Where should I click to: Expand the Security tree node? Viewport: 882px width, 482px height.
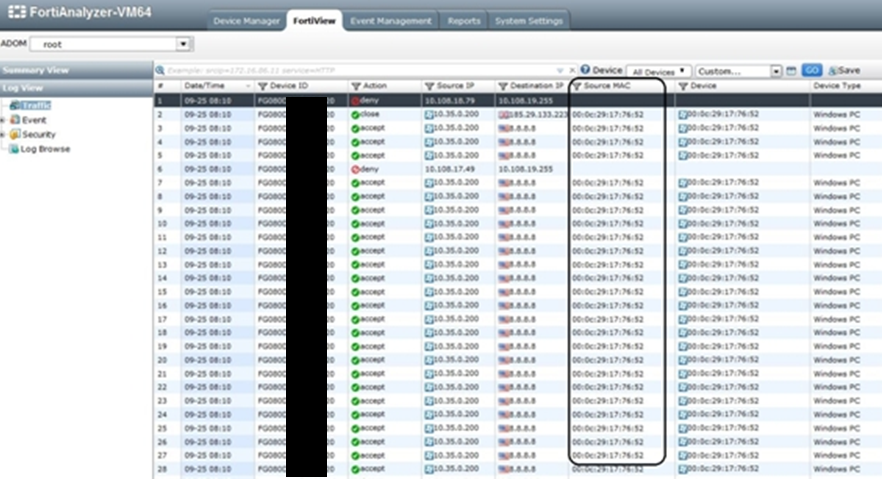click(4, 134)
